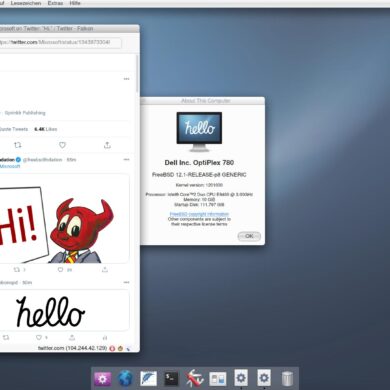Click the 'Kernel version' line
The image size is (390, 390).
pos(199,185)
